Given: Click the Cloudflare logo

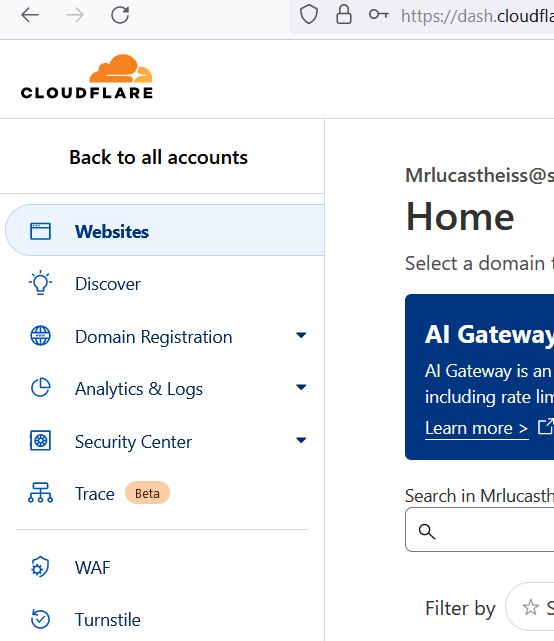Looking at the screenshot, I should (x=87, y=76).
